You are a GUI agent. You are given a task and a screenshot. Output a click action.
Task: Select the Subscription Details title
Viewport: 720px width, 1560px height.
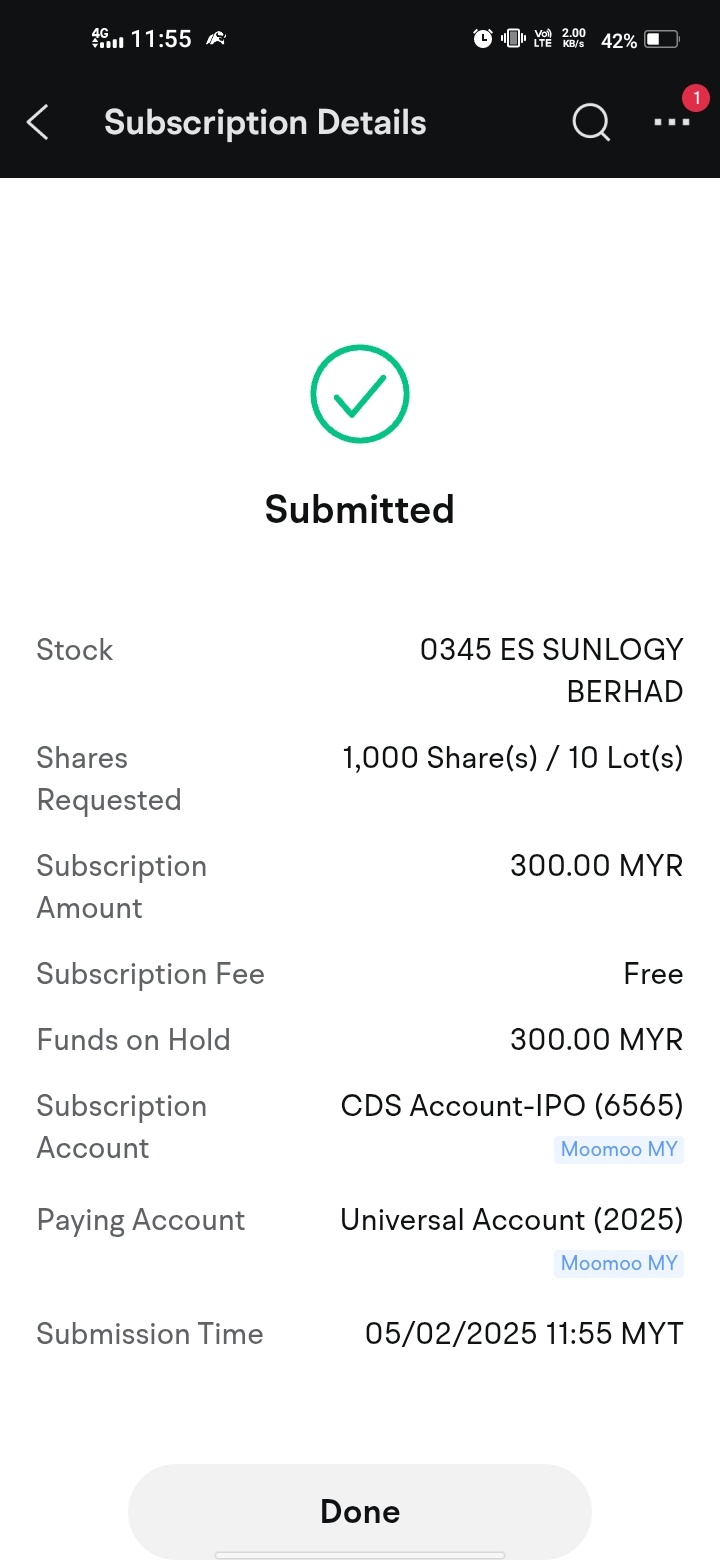pos(265,123)
